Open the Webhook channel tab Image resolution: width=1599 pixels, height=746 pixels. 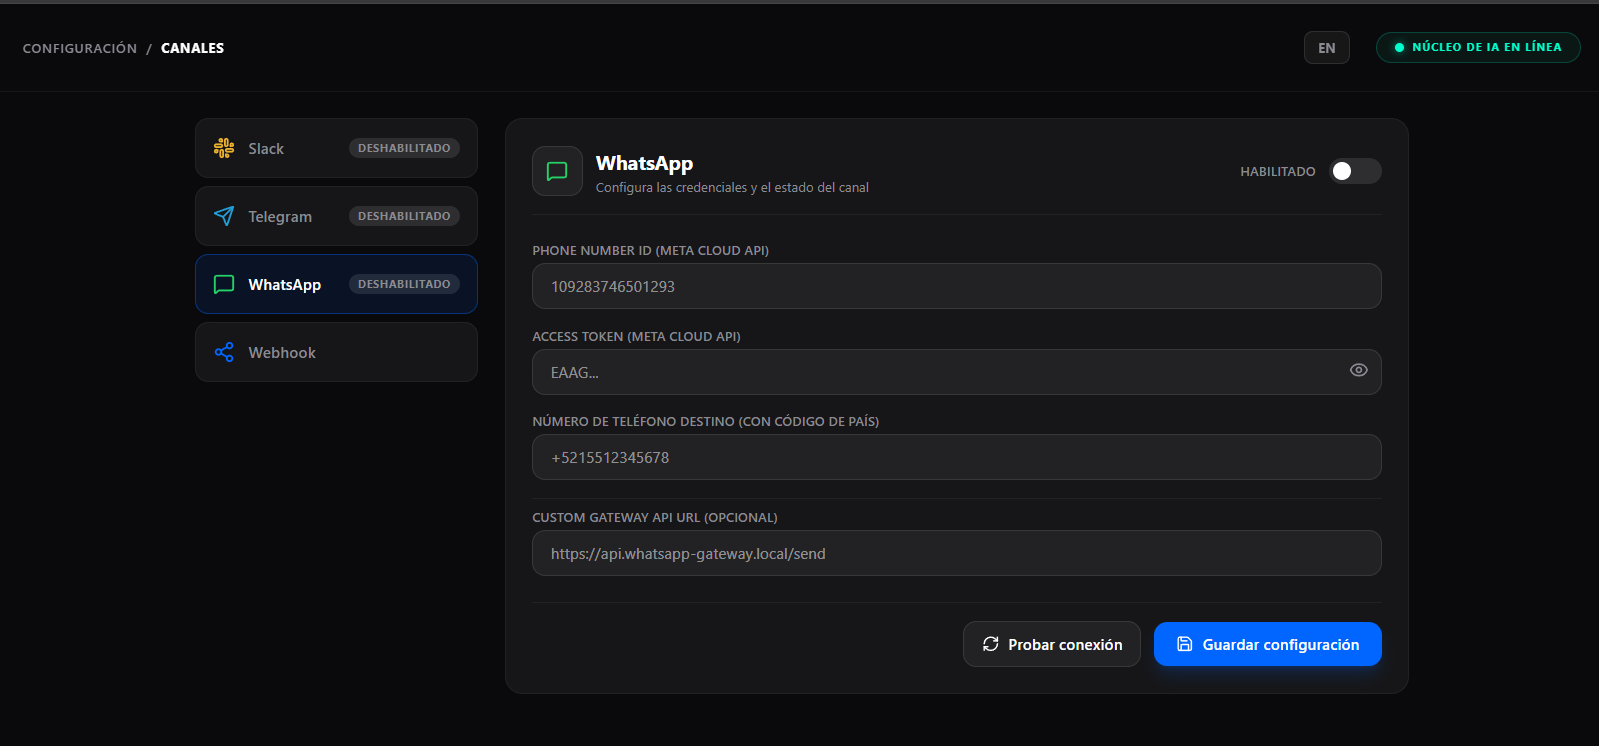[336, 352]
